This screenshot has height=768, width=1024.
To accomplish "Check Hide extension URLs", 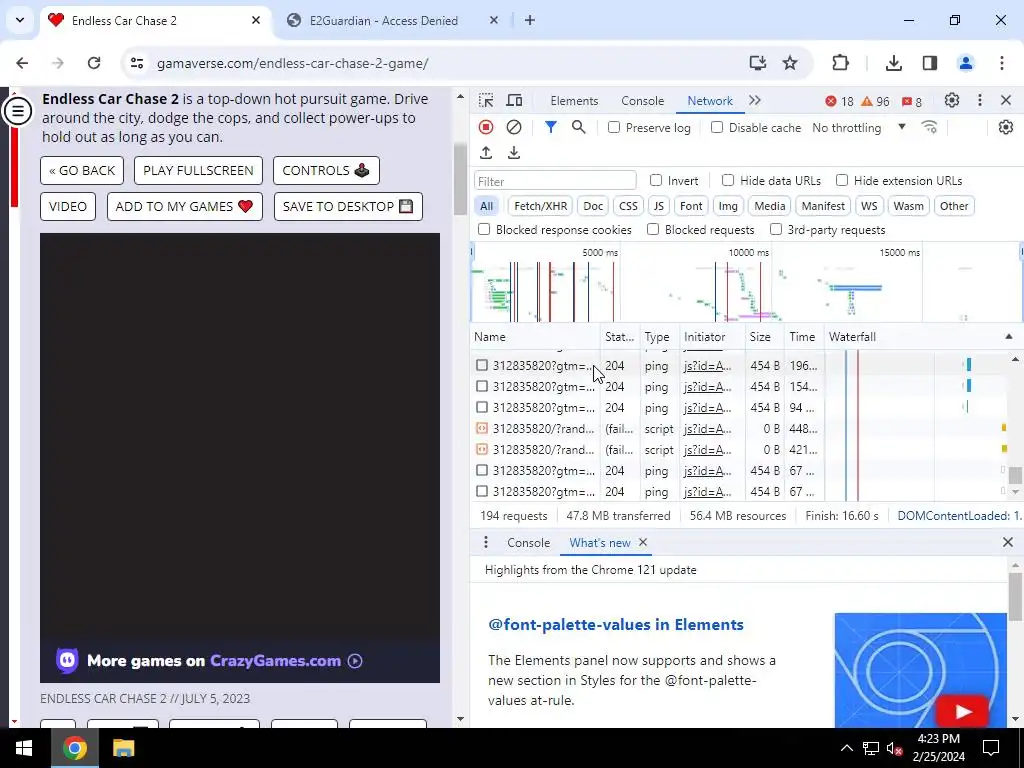I will [x=842, y=180].
